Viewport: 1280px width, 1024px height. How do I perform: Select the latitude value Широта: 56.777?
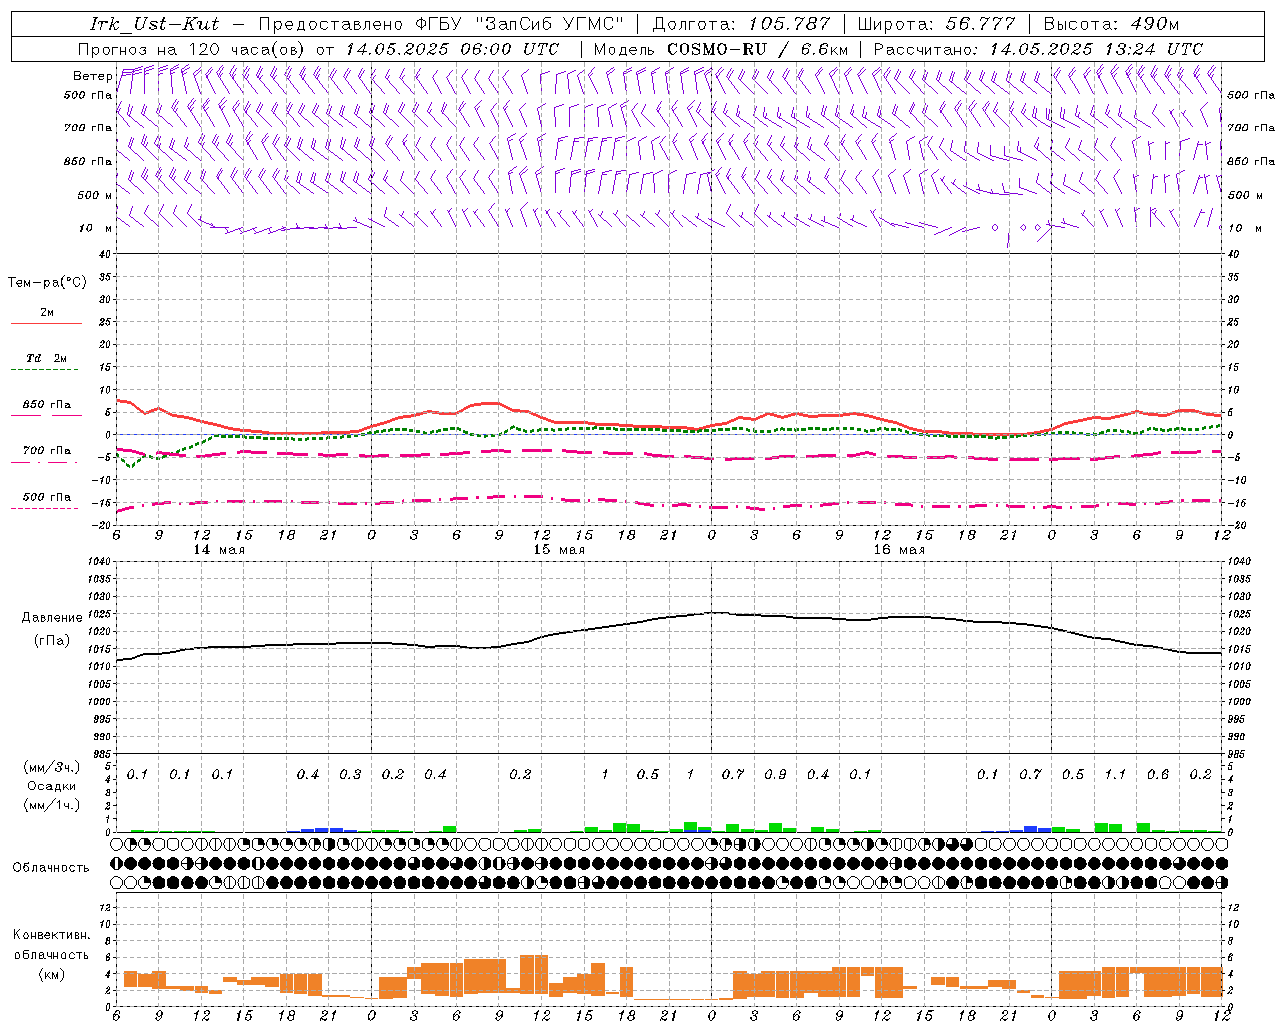pos(937,24)
